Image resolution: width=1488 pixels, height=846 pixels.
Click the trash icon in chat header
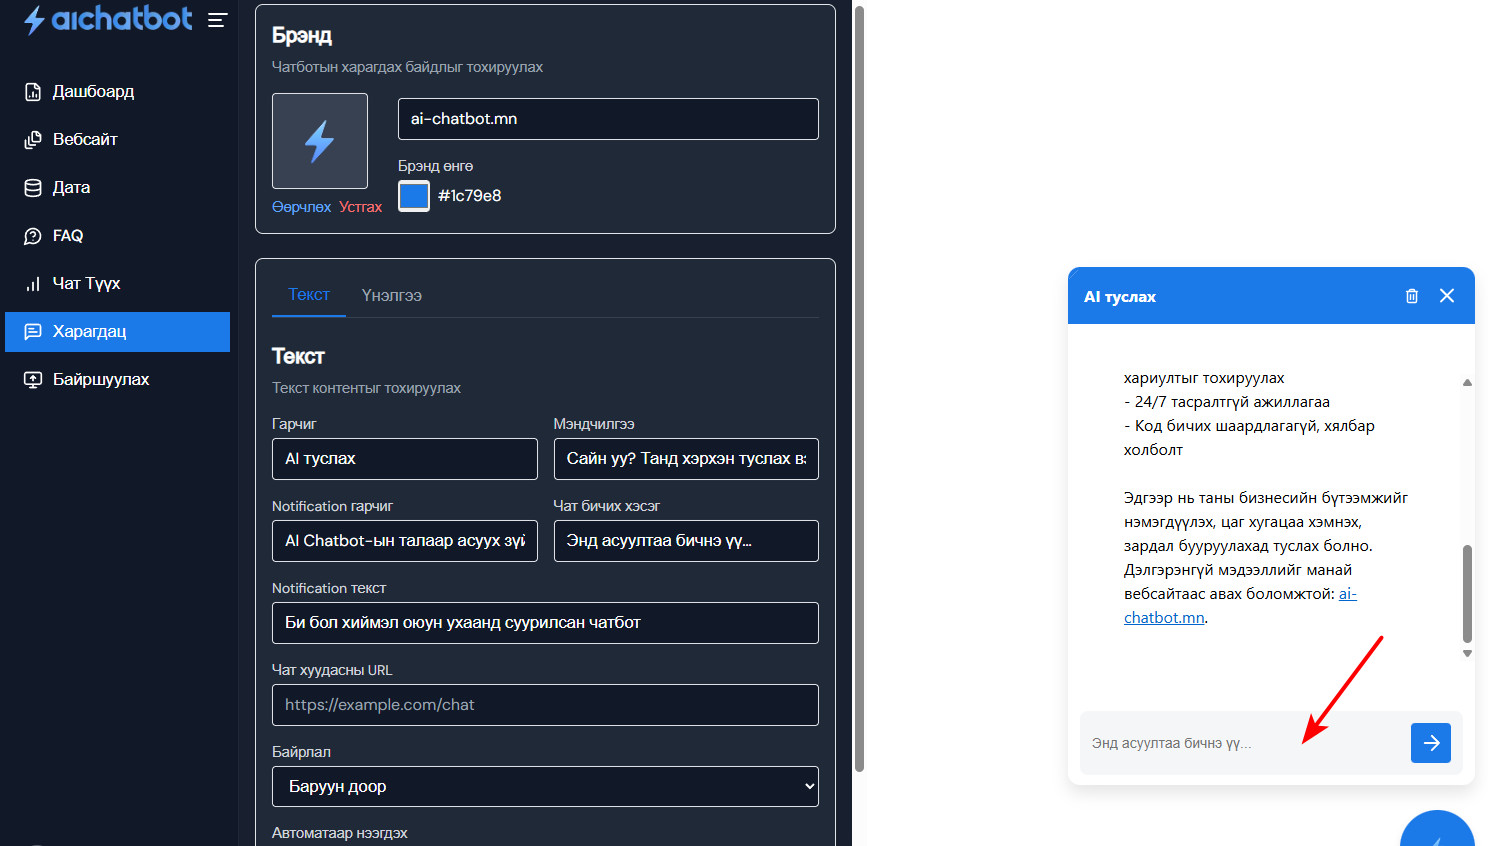(1412, 296)
